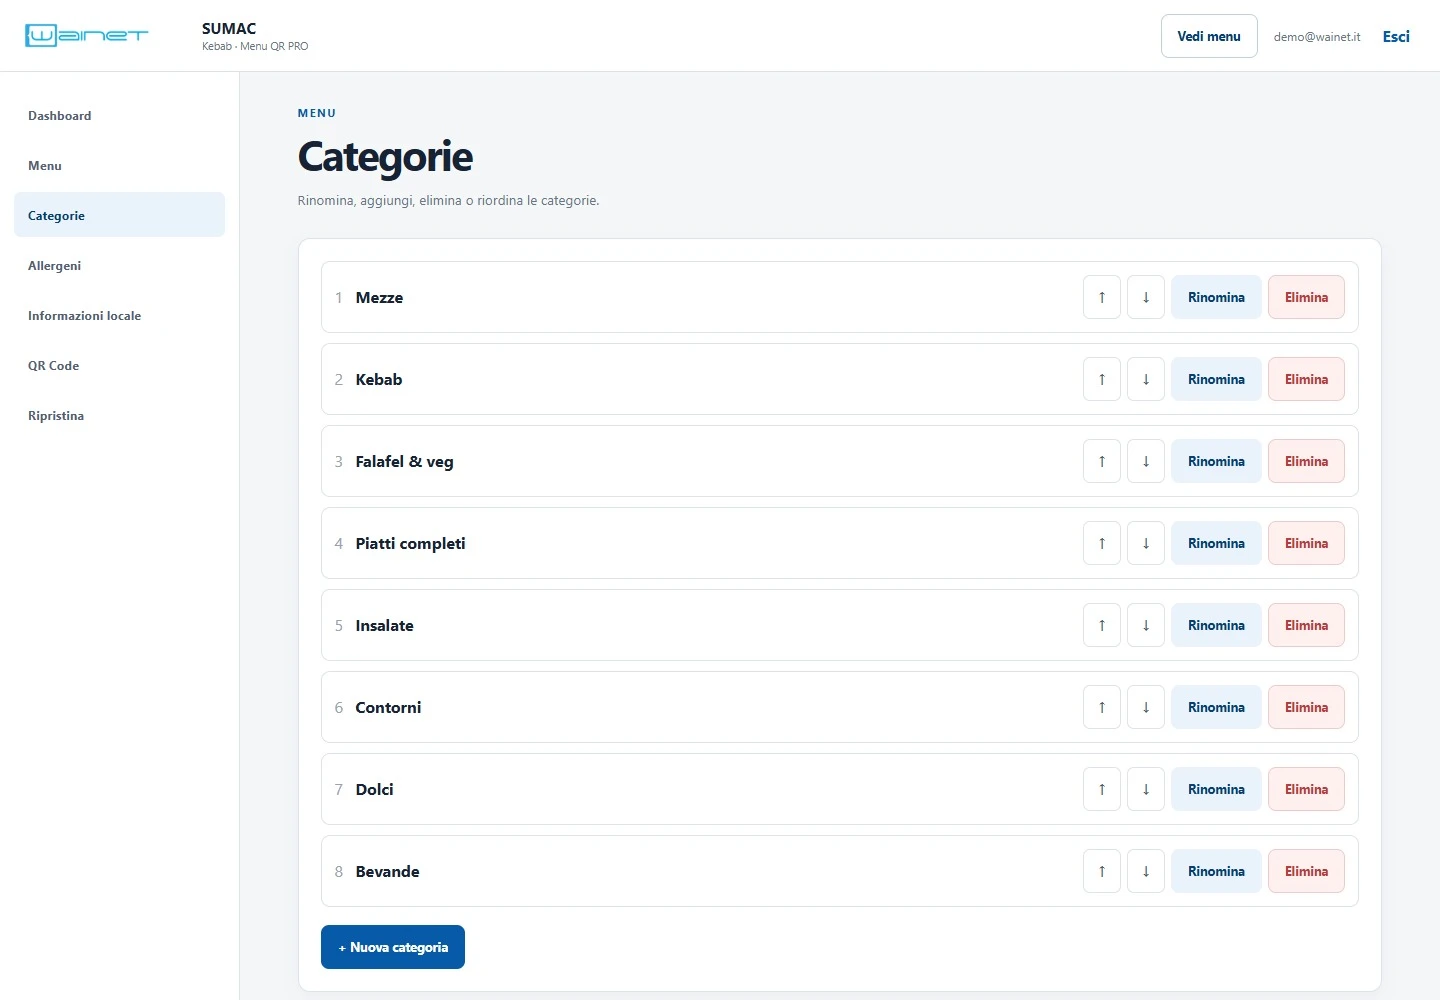Screen dimensions: 1440x1000
Task: Go to Menu section in sidebar
Action: click(119, 165)
